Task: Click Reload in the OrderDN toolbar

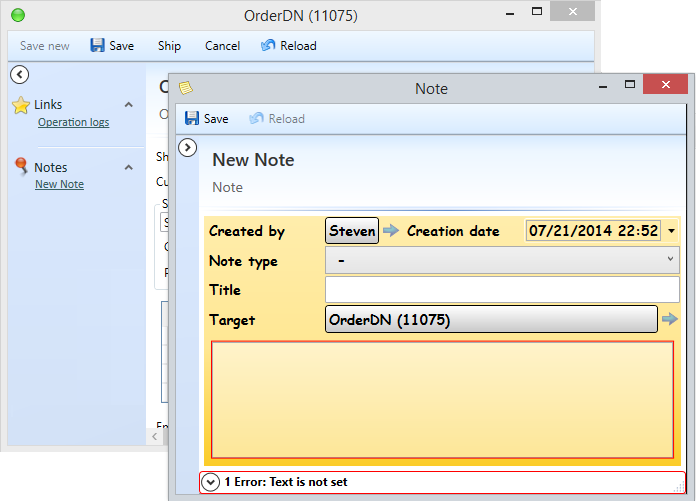Action: [288, 46]
